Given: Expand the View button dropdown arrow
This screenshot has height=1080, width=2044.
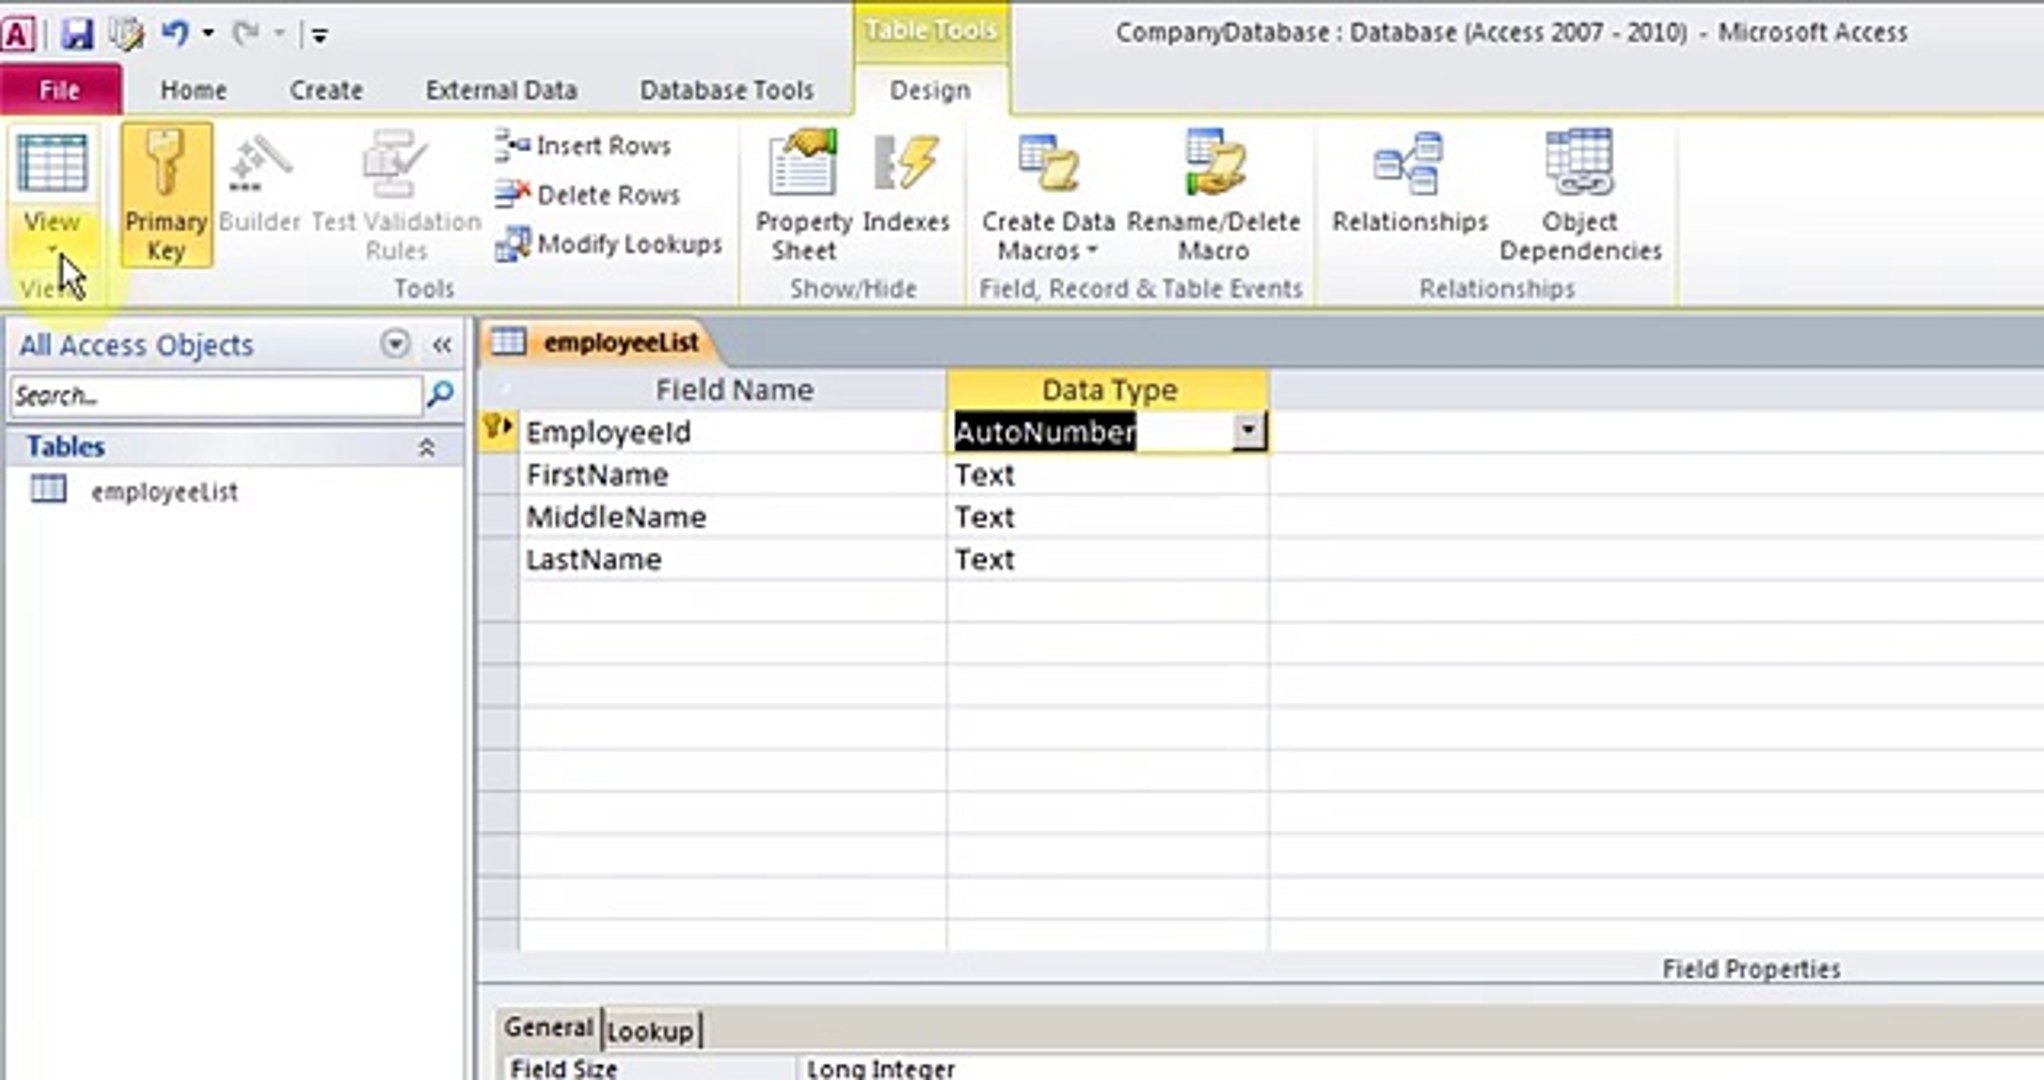Looking at the screenshot, I should tap(52, 248).
